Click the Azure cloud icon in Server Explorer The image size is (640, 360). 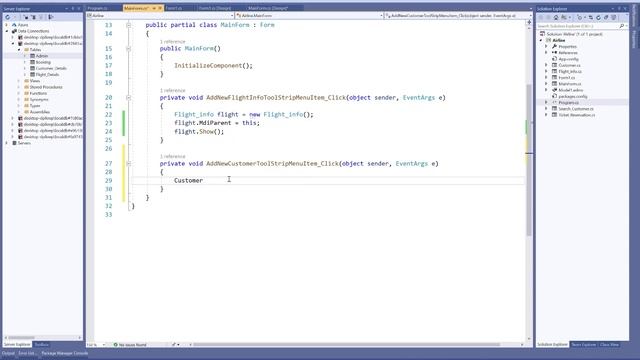pyautogui.click(x=14, y=25)
